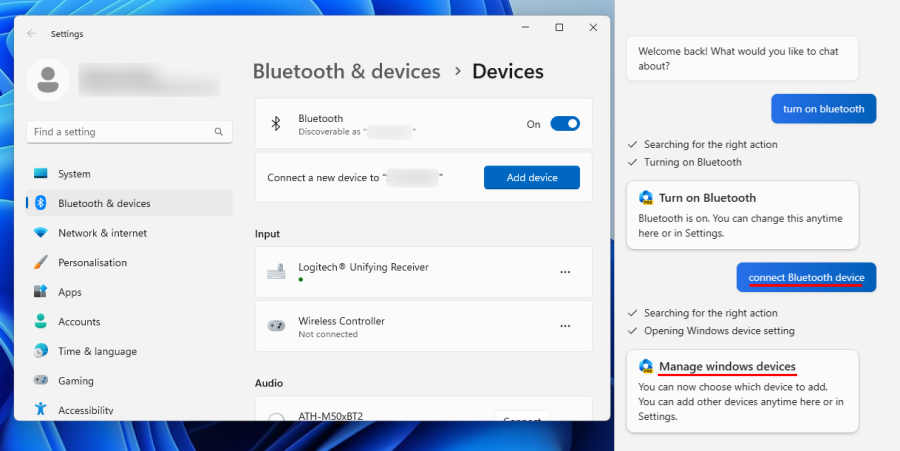
Task: Click the Wireless Controller gamepad icon
Action: [276, 327]
